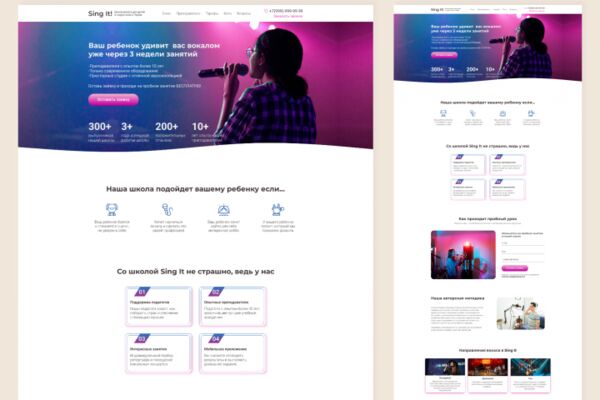Click the '10+' statistic in the large hero

200,126
